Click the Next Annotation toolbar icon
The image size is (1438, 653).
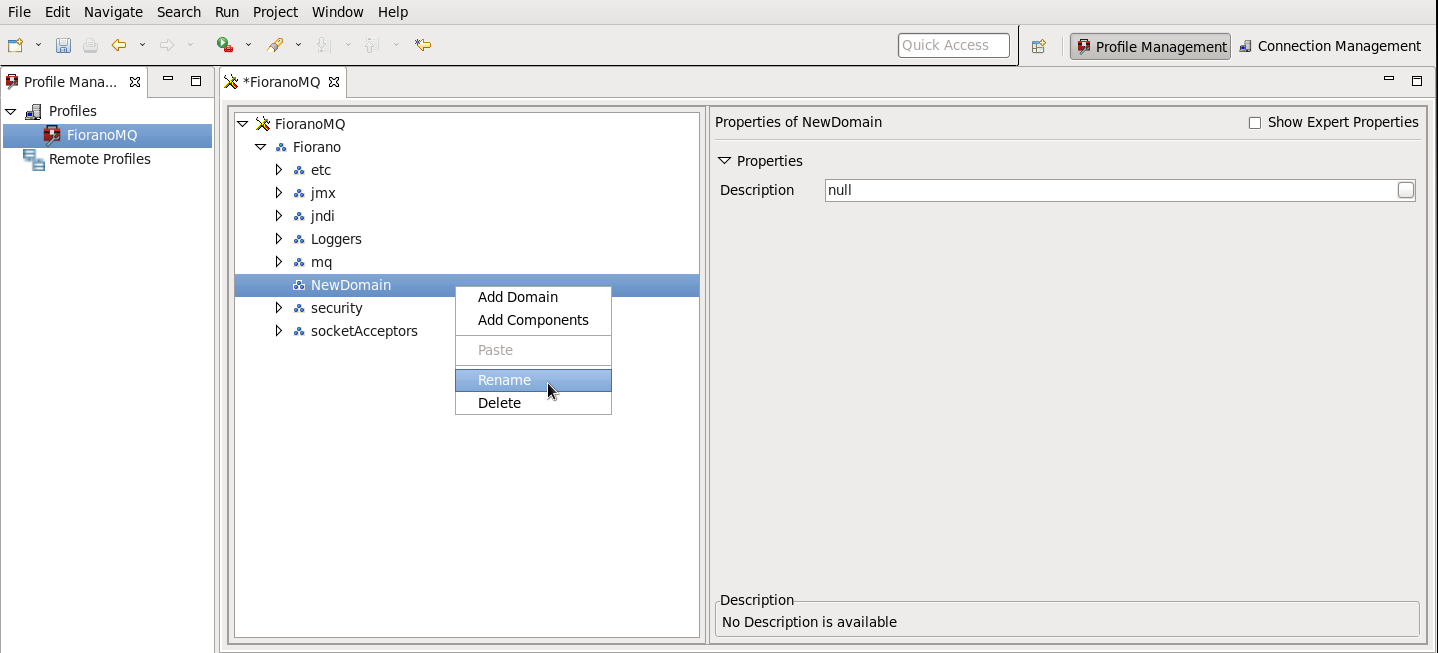click(323, 45)
